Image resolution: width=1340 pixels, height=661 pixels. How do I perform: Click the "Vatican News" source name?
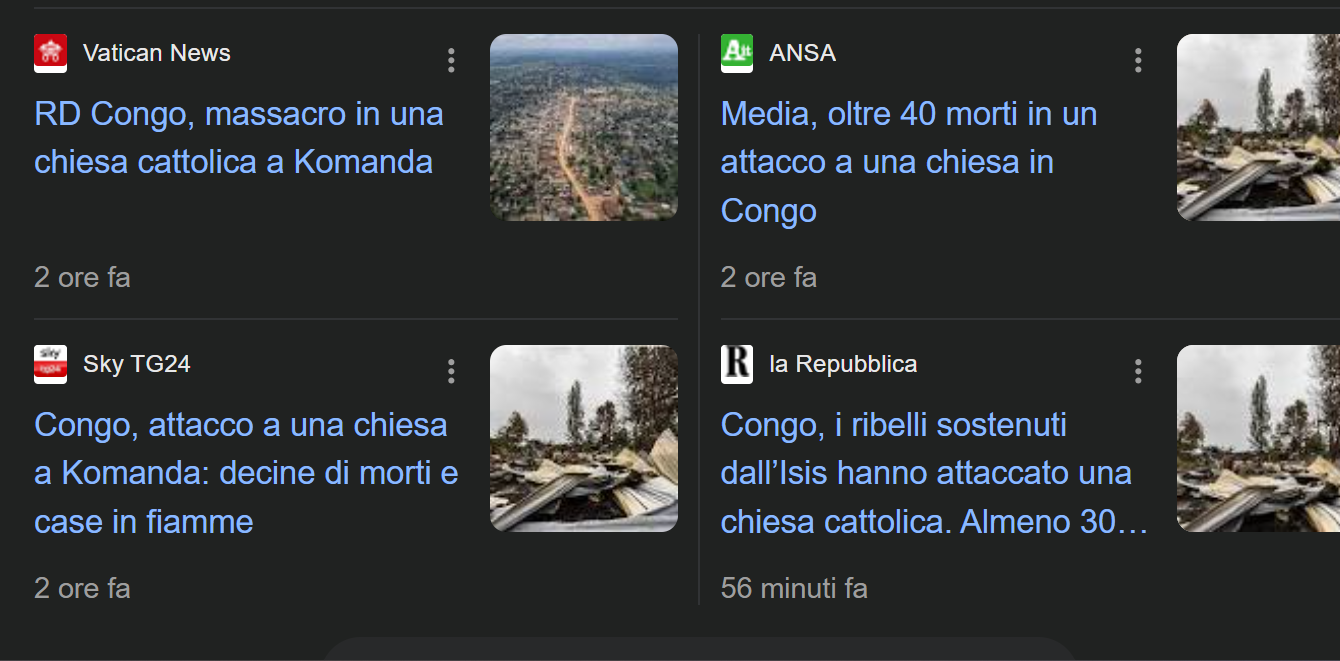pos(156,53)
